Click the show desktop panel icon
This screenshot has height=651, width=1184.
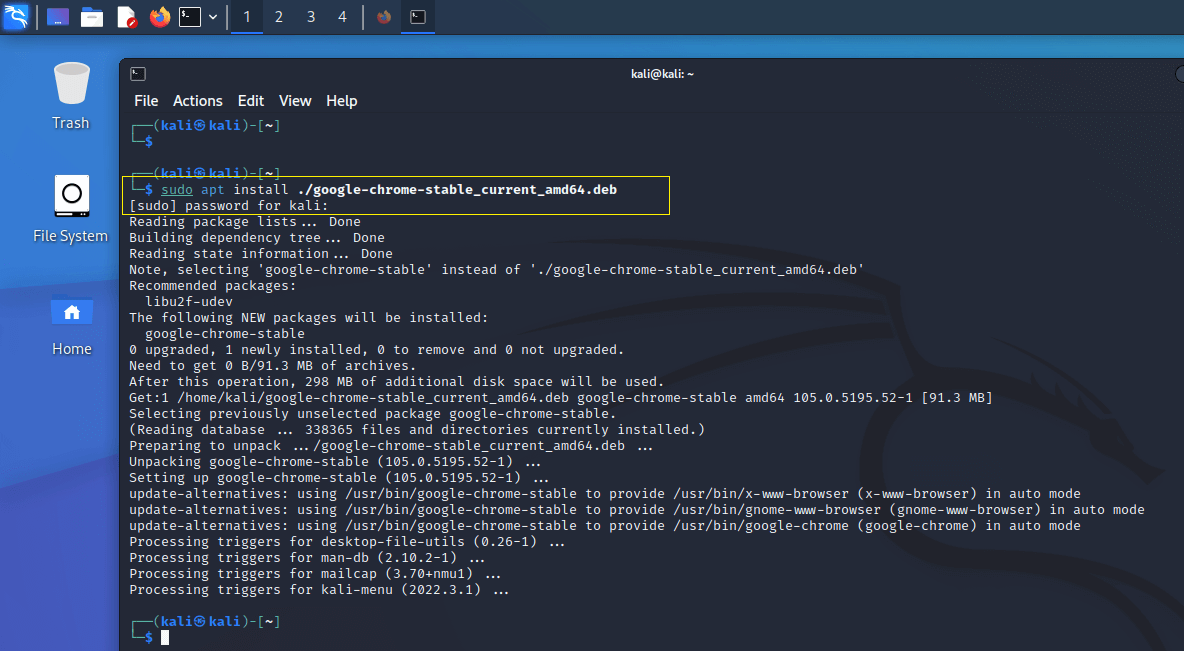[58, 17]
